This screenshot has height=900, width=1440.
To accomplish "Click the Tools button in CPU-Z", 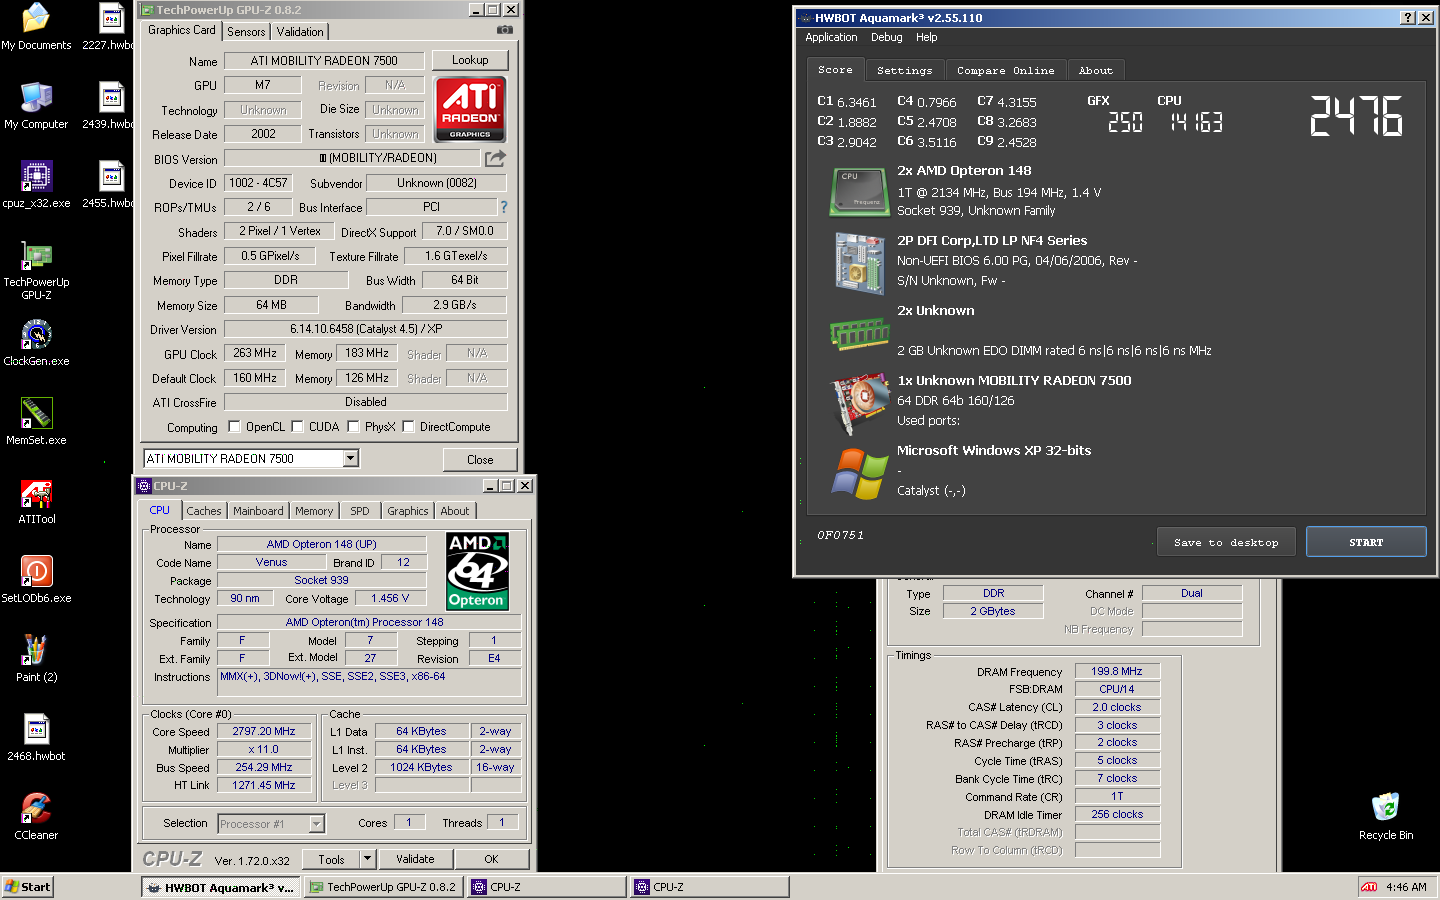I will click(x=331, y=859).
